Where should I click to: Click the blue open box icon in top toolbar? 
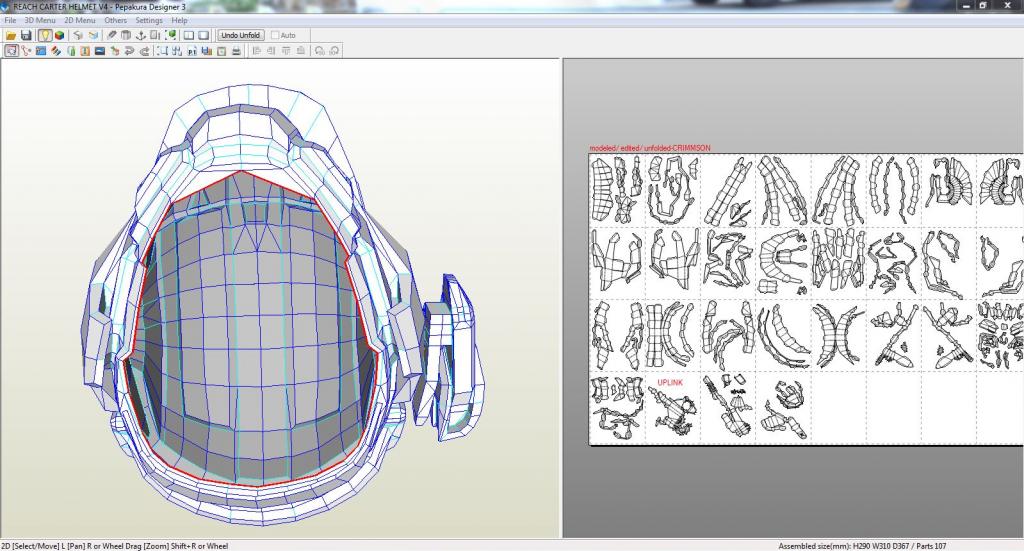coord(93,35)
